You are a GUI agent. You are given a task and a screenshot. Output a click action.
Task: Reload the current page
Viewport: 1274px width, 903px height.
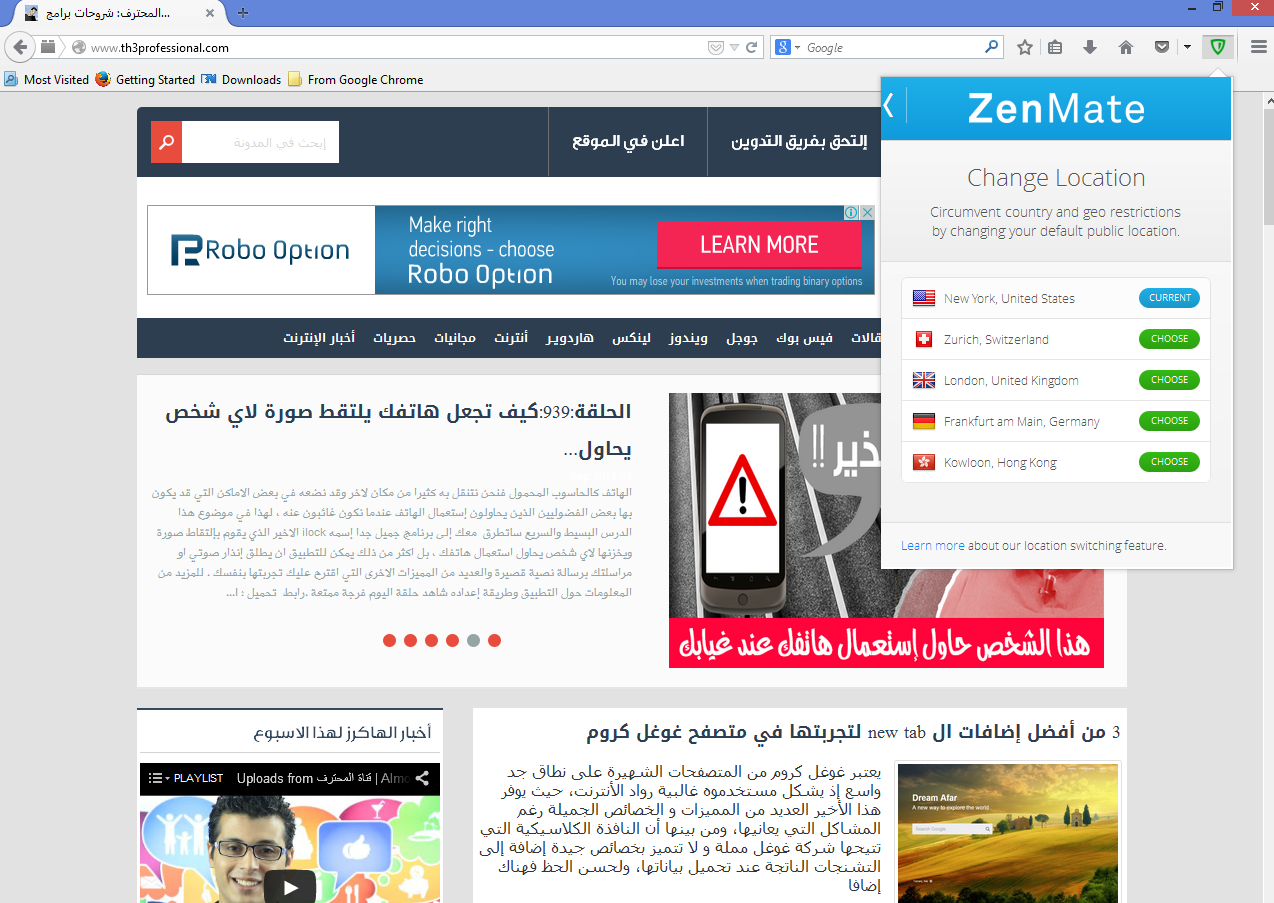pyautogui.click(x=752, y=47)
